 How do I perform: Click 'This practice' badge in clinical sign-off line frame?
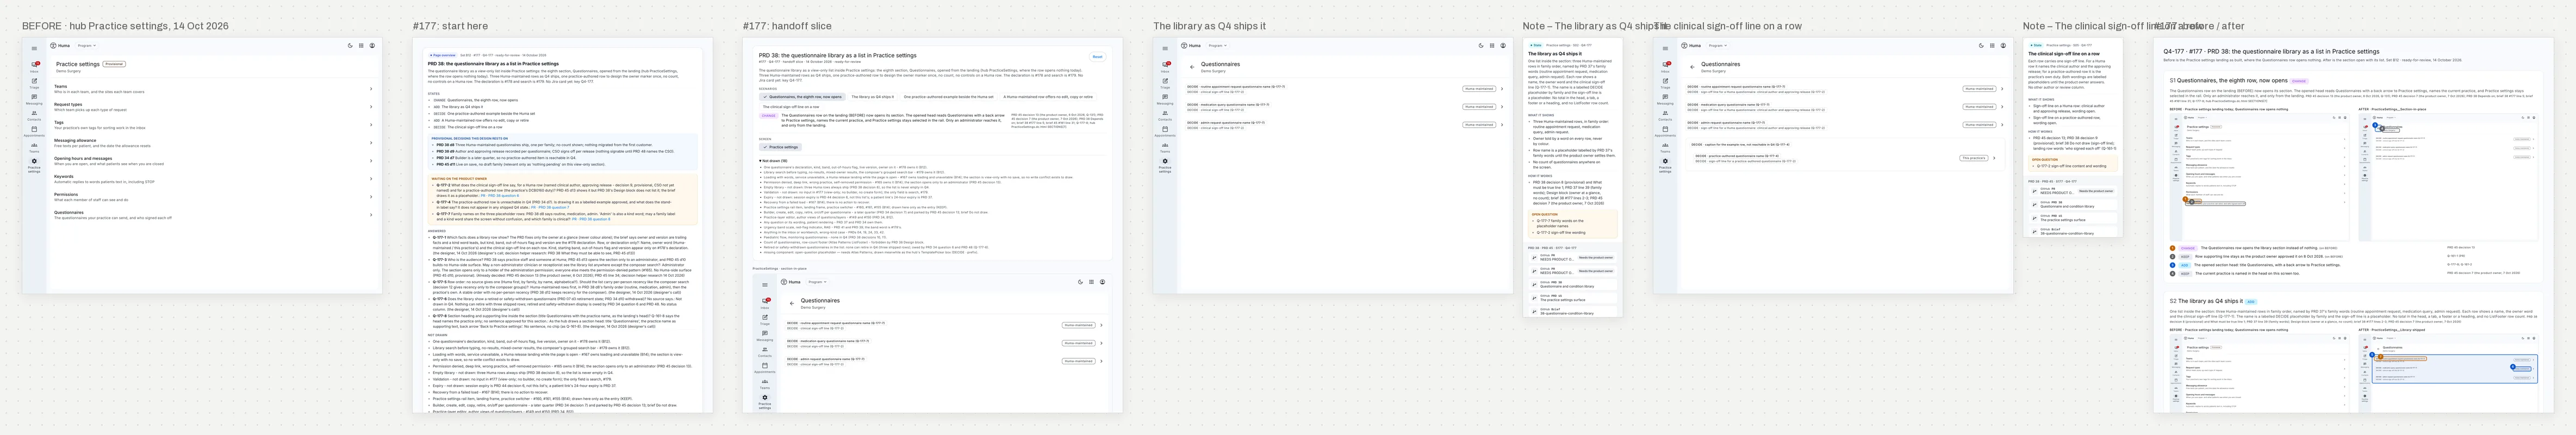pos(1973,158)
